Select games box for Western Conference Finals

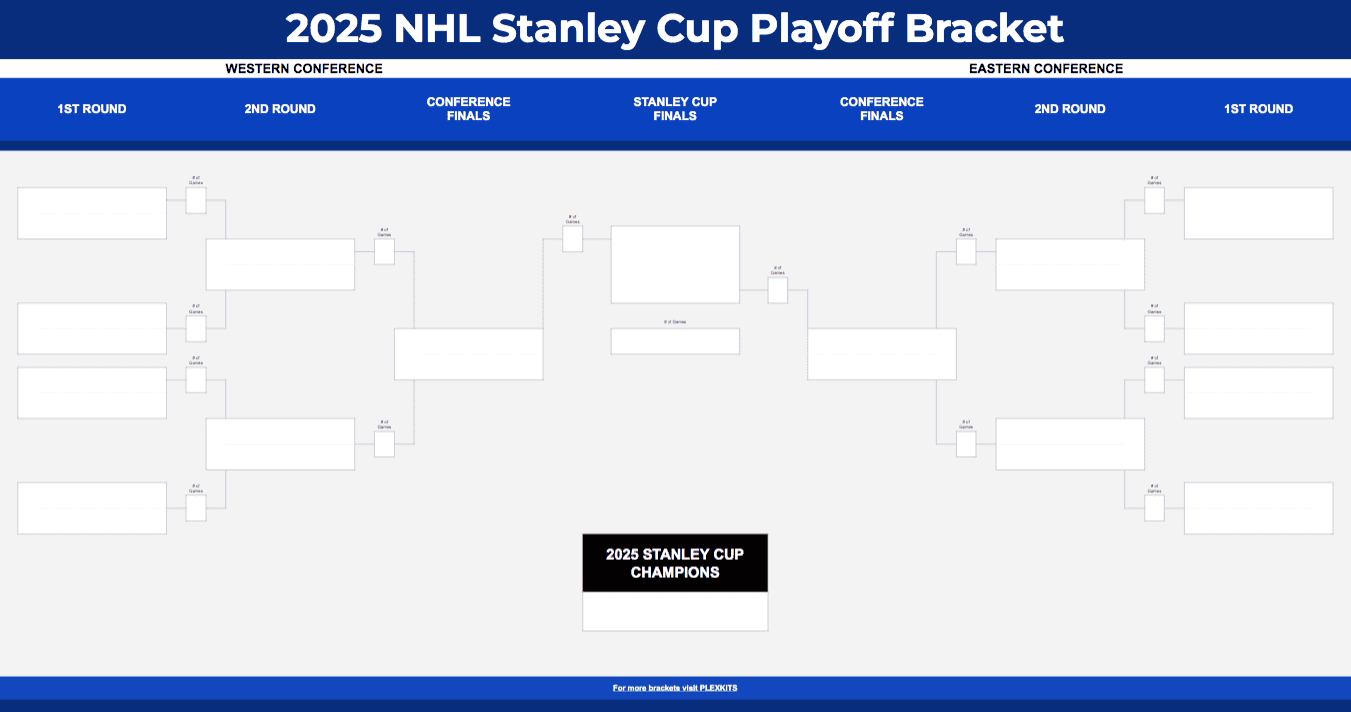572,239
